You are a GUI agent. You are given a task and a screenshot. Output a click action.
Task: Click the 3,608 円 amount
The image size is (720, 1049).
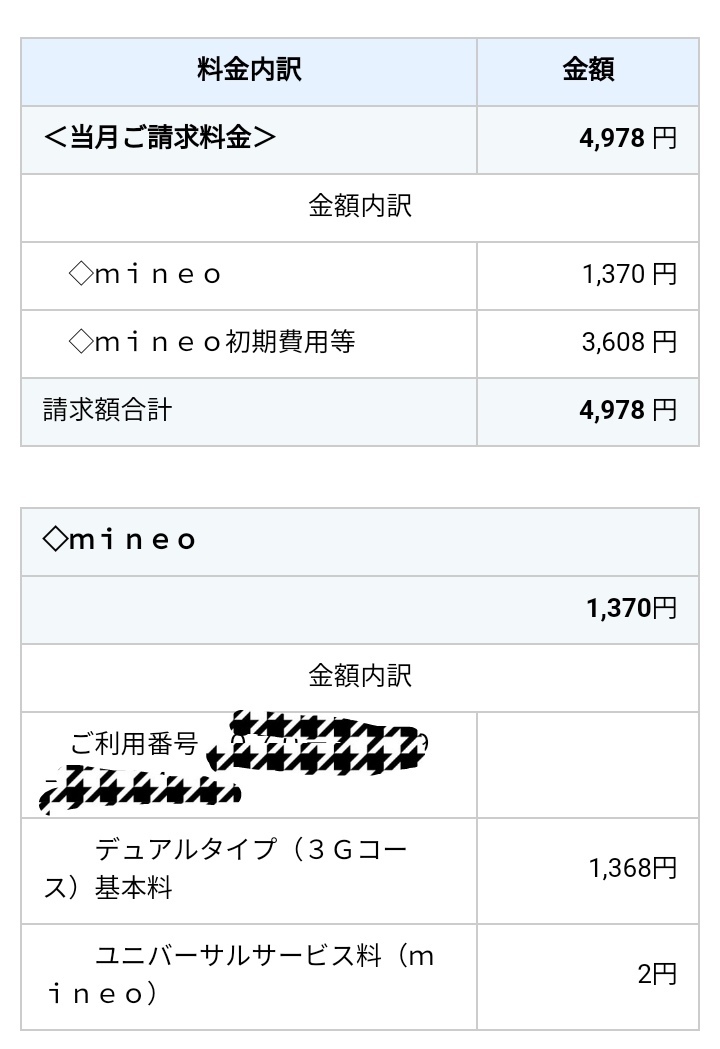click(x=629, y=342)
